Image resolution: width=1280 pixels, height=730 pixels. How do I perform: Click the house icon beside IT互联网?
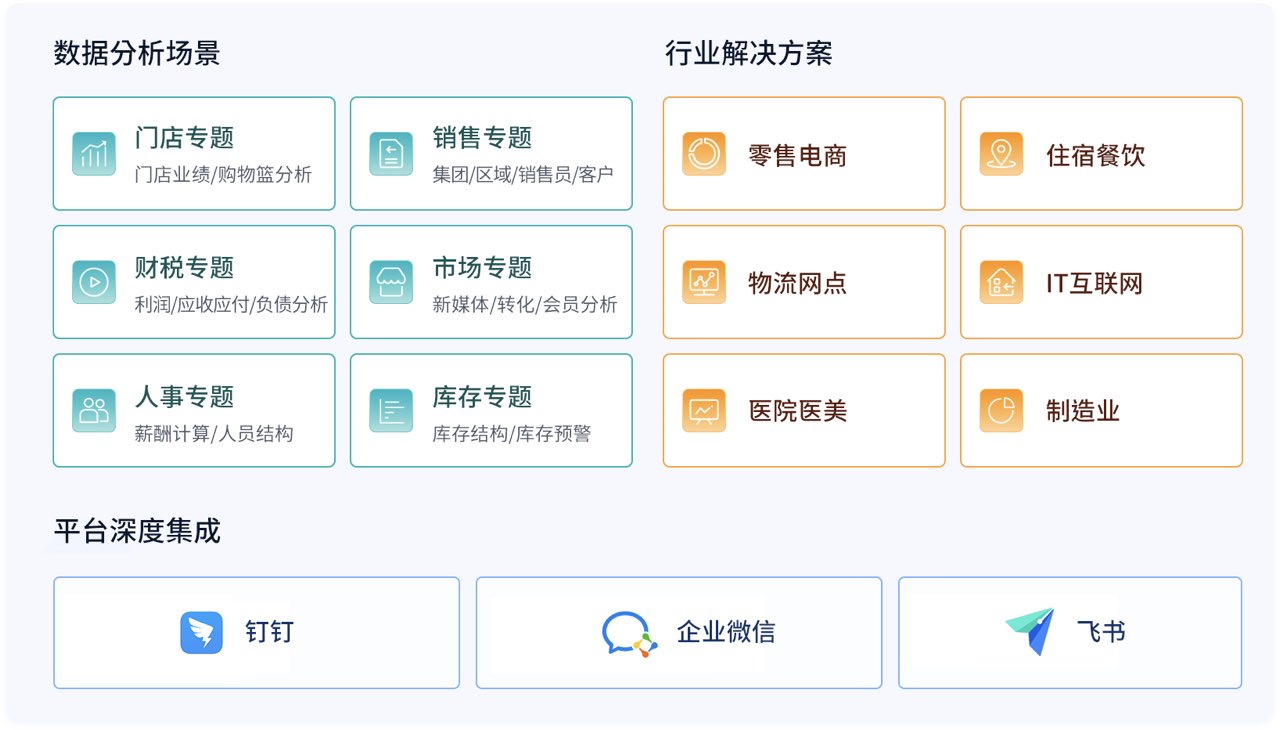1001,282
